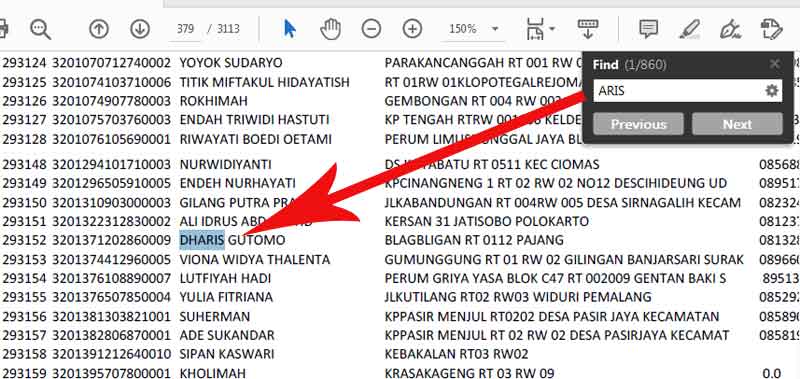Select the name YOYOK SUDARYO
The image size is (800, 379).
point(231,63)
